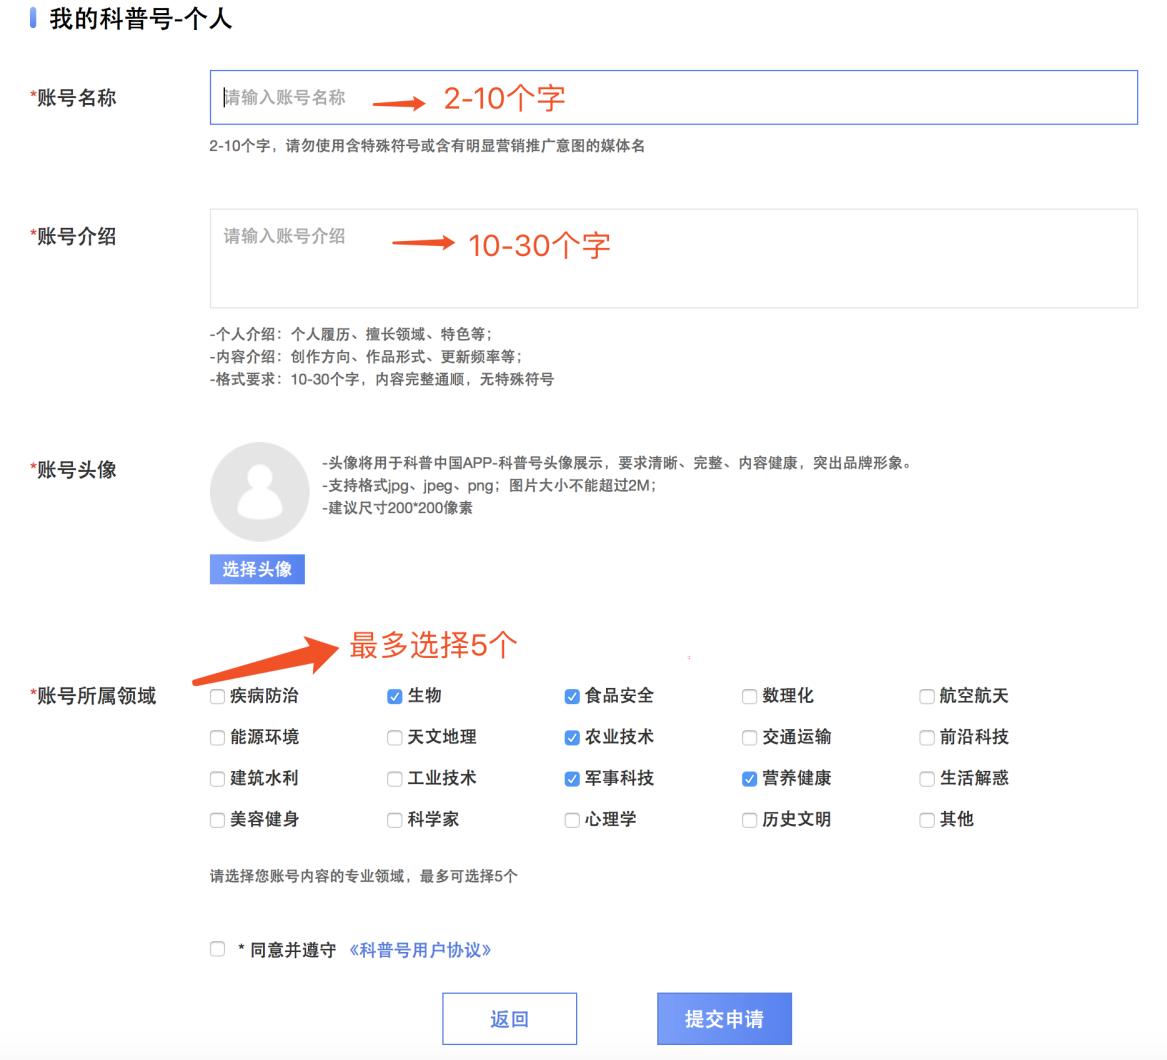The width and height of the screenshot is (1167, 1060).
Task: Click the 支持格式jpg、jpeg、png hint line
Action: (x=489, y=486)
